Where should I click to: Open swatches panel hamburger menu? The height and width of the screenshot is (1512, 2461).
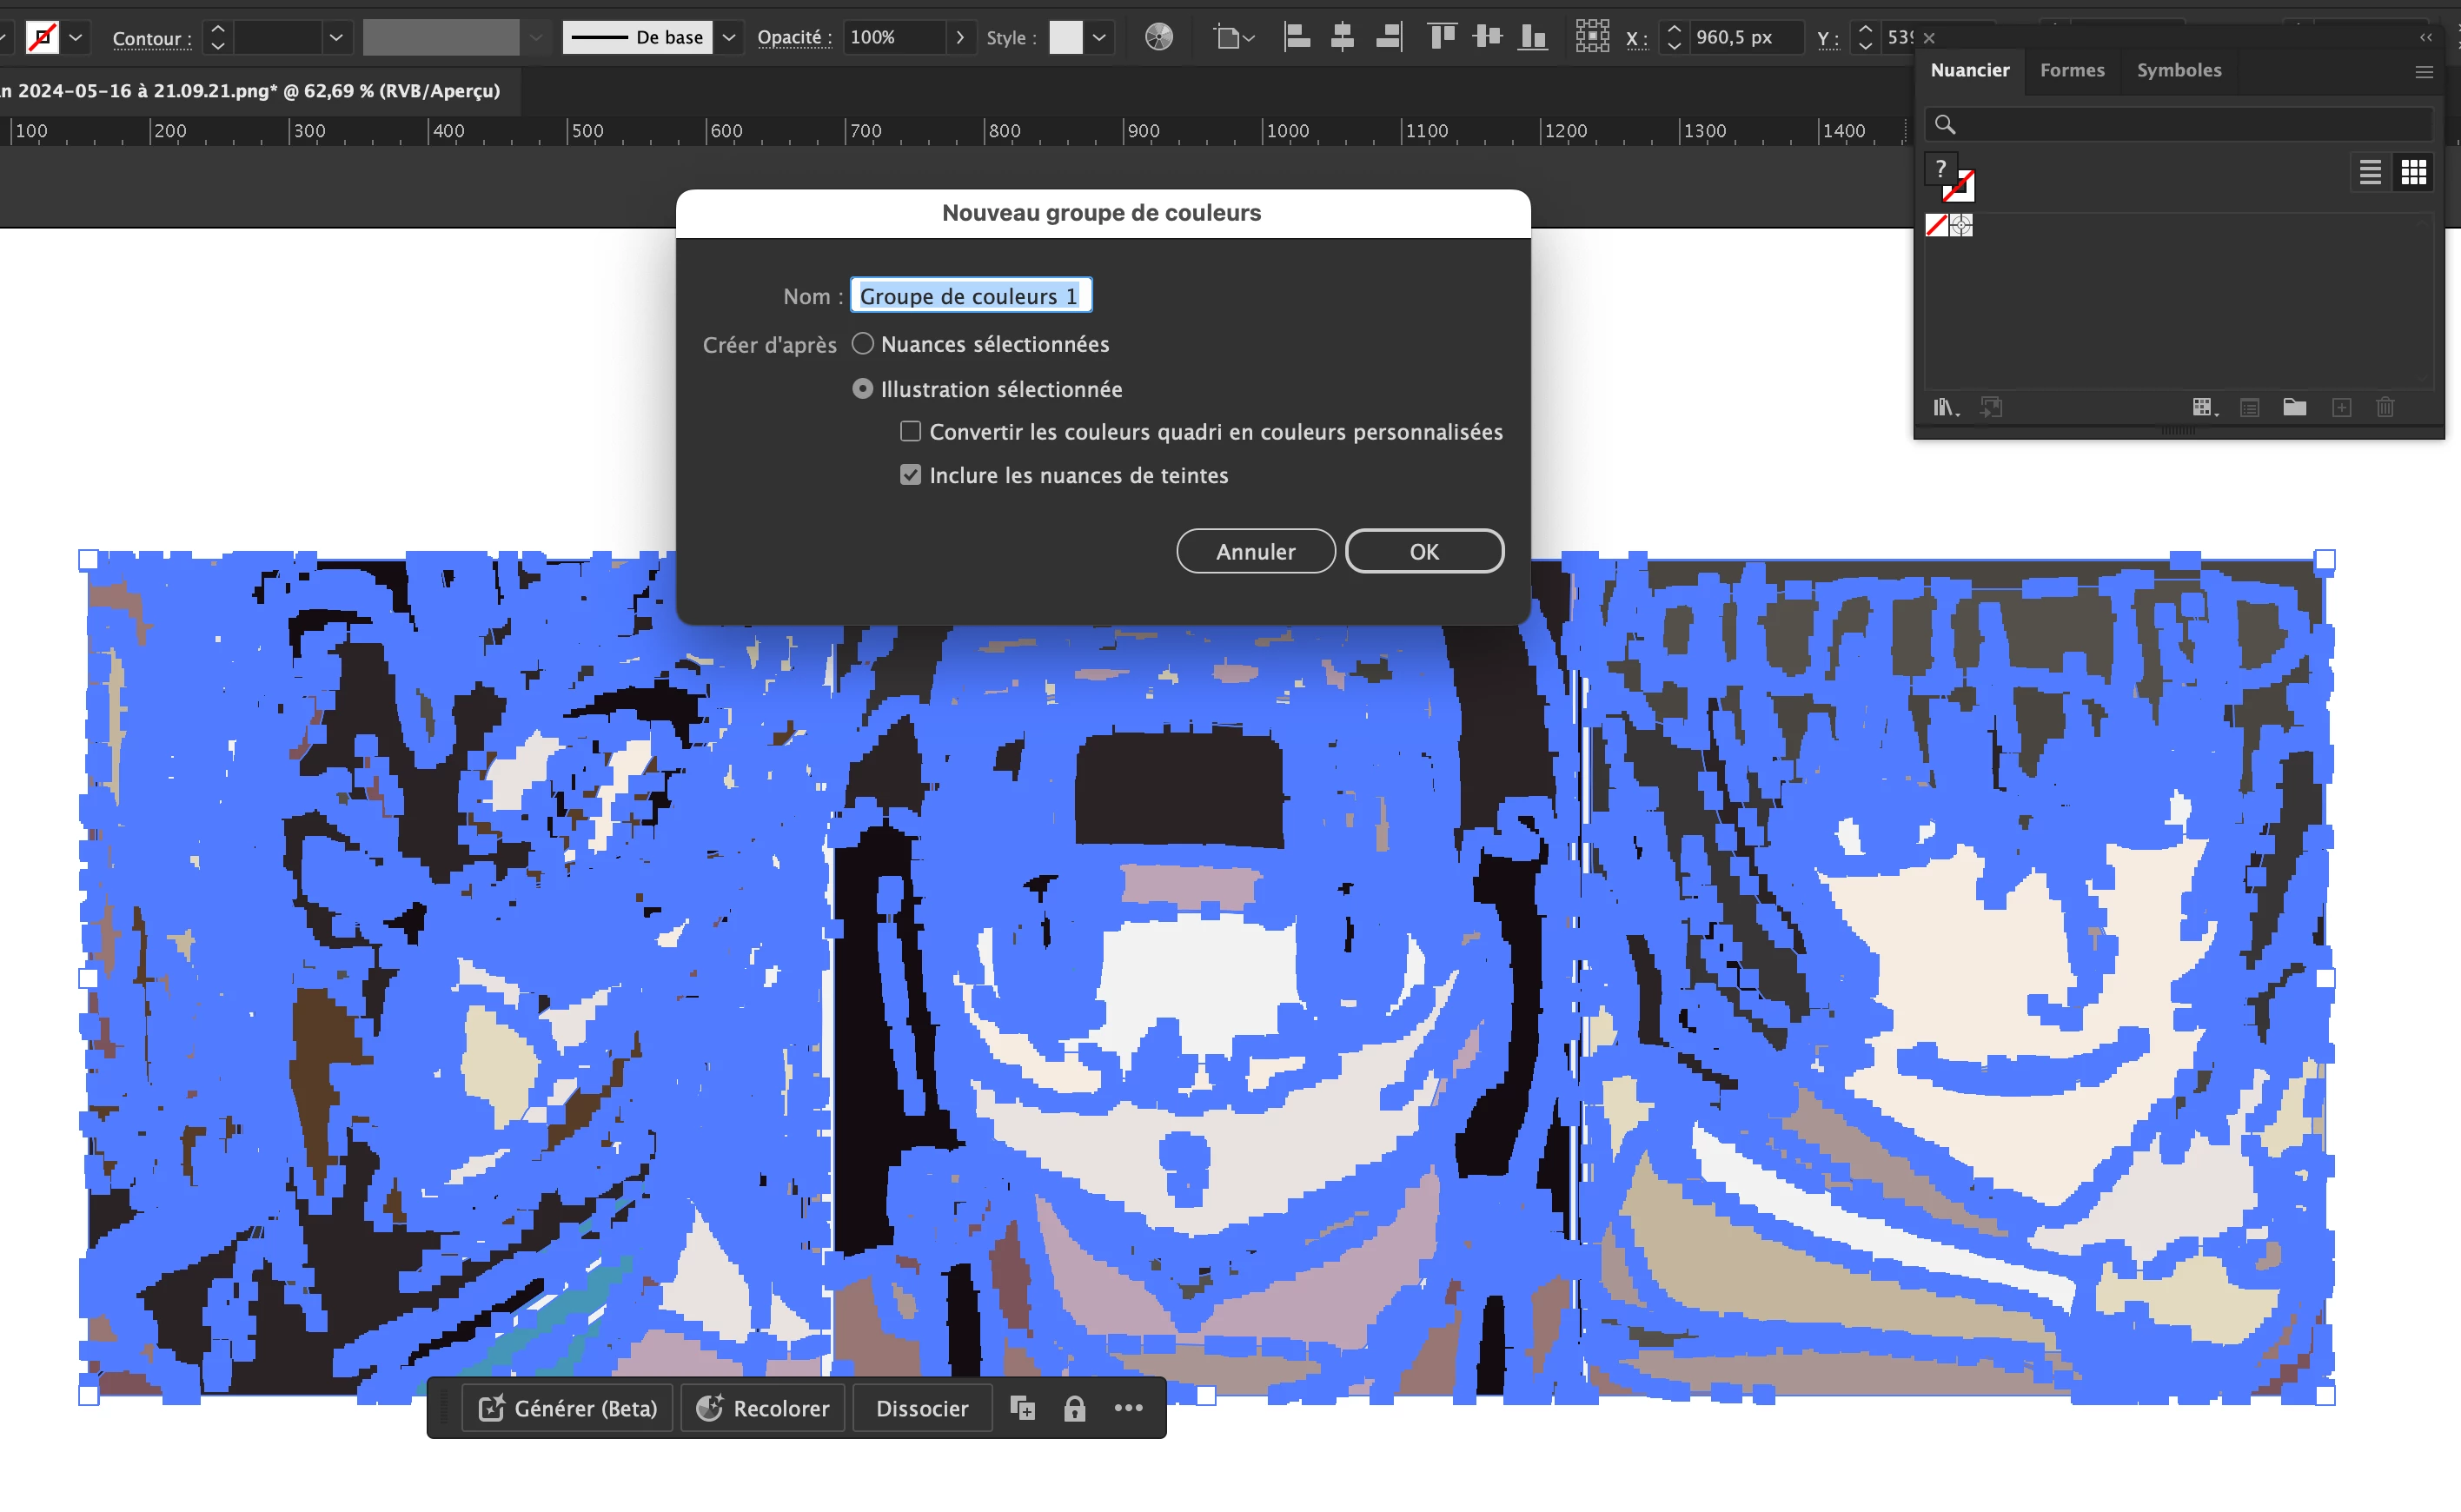2423,72
